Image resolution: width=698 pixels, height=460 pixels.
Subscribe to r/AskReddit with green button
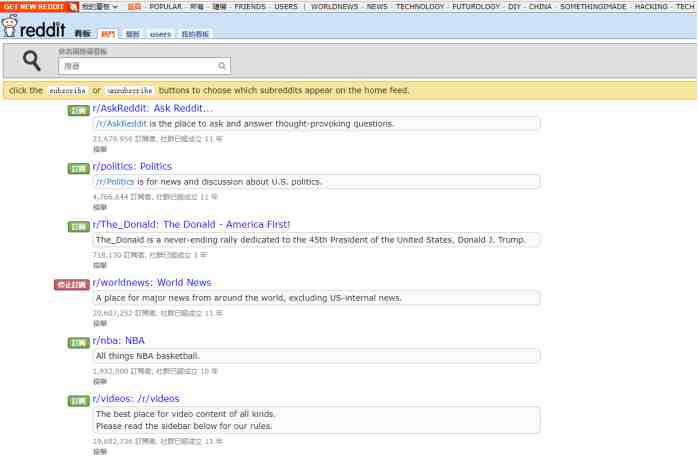[x=79, y=110]
